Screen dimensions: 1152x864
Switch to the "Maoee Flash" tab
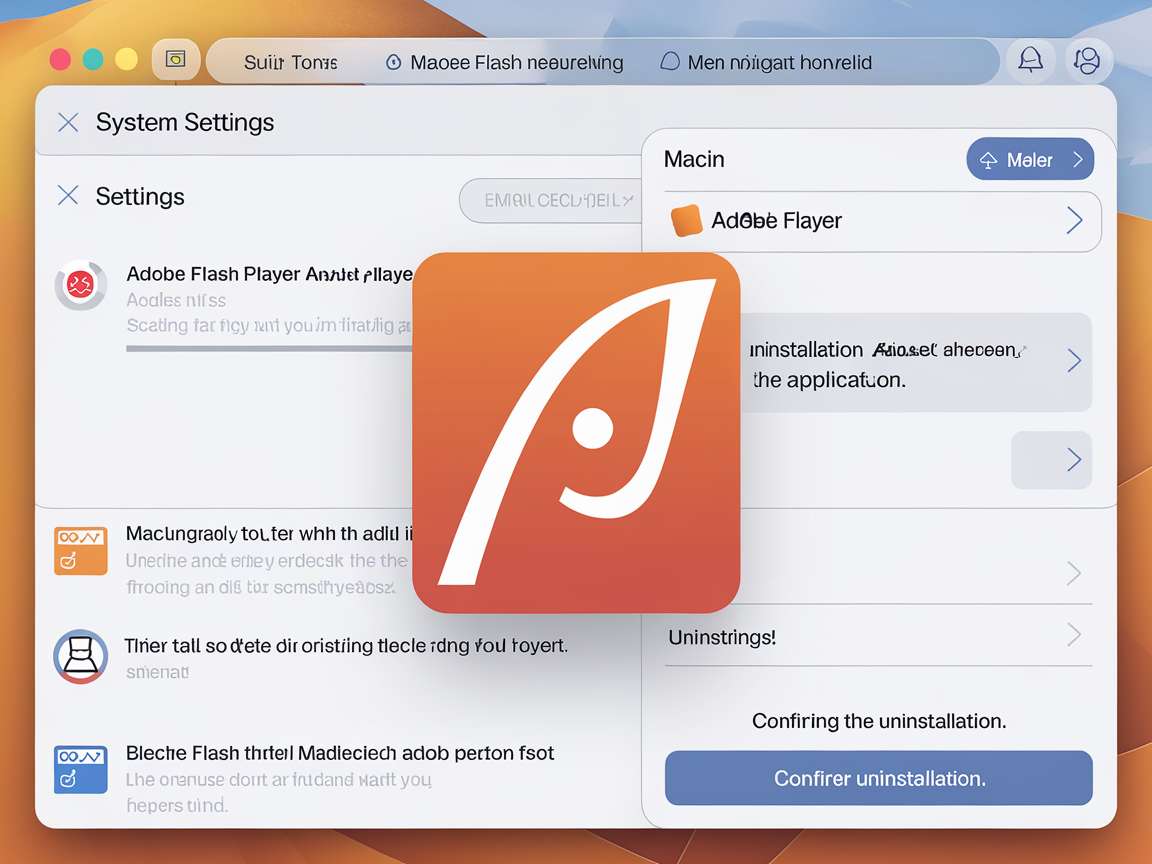505,62
